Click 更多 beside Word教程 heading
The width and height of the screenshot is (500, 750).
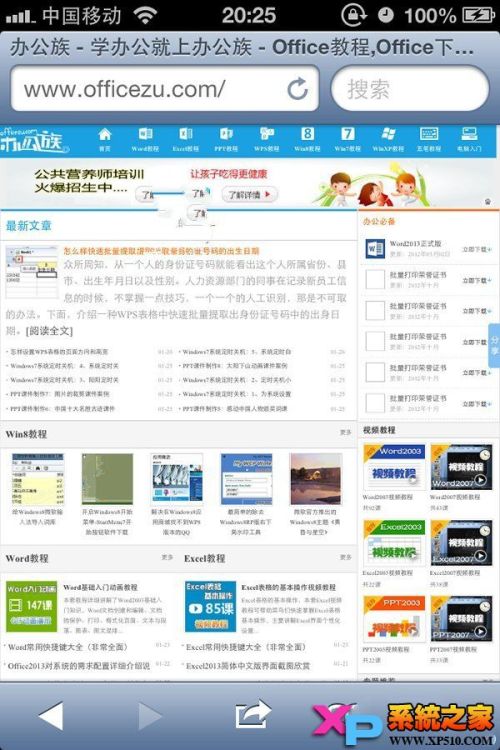tap(167, 557)
